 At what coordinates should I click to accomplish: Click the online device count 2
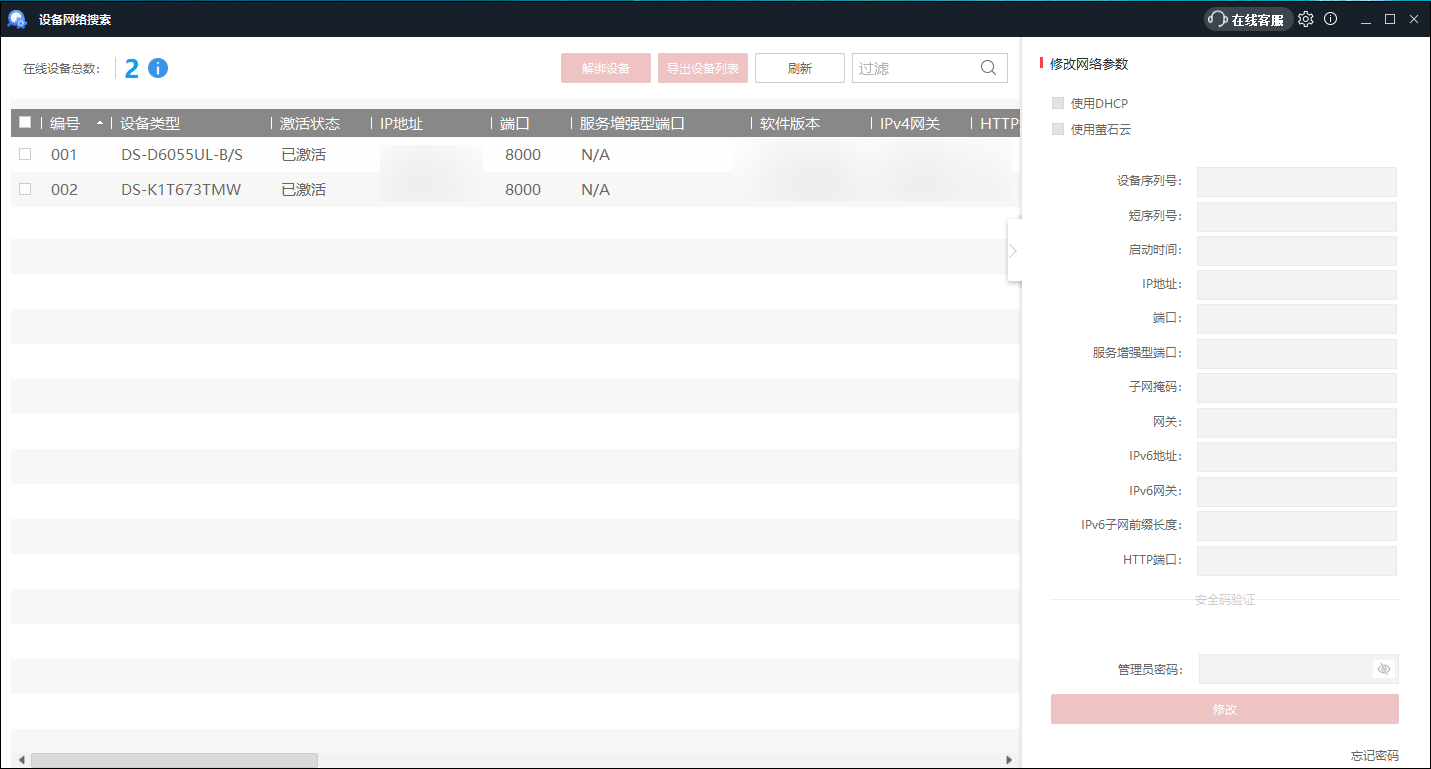coord(132,69)
